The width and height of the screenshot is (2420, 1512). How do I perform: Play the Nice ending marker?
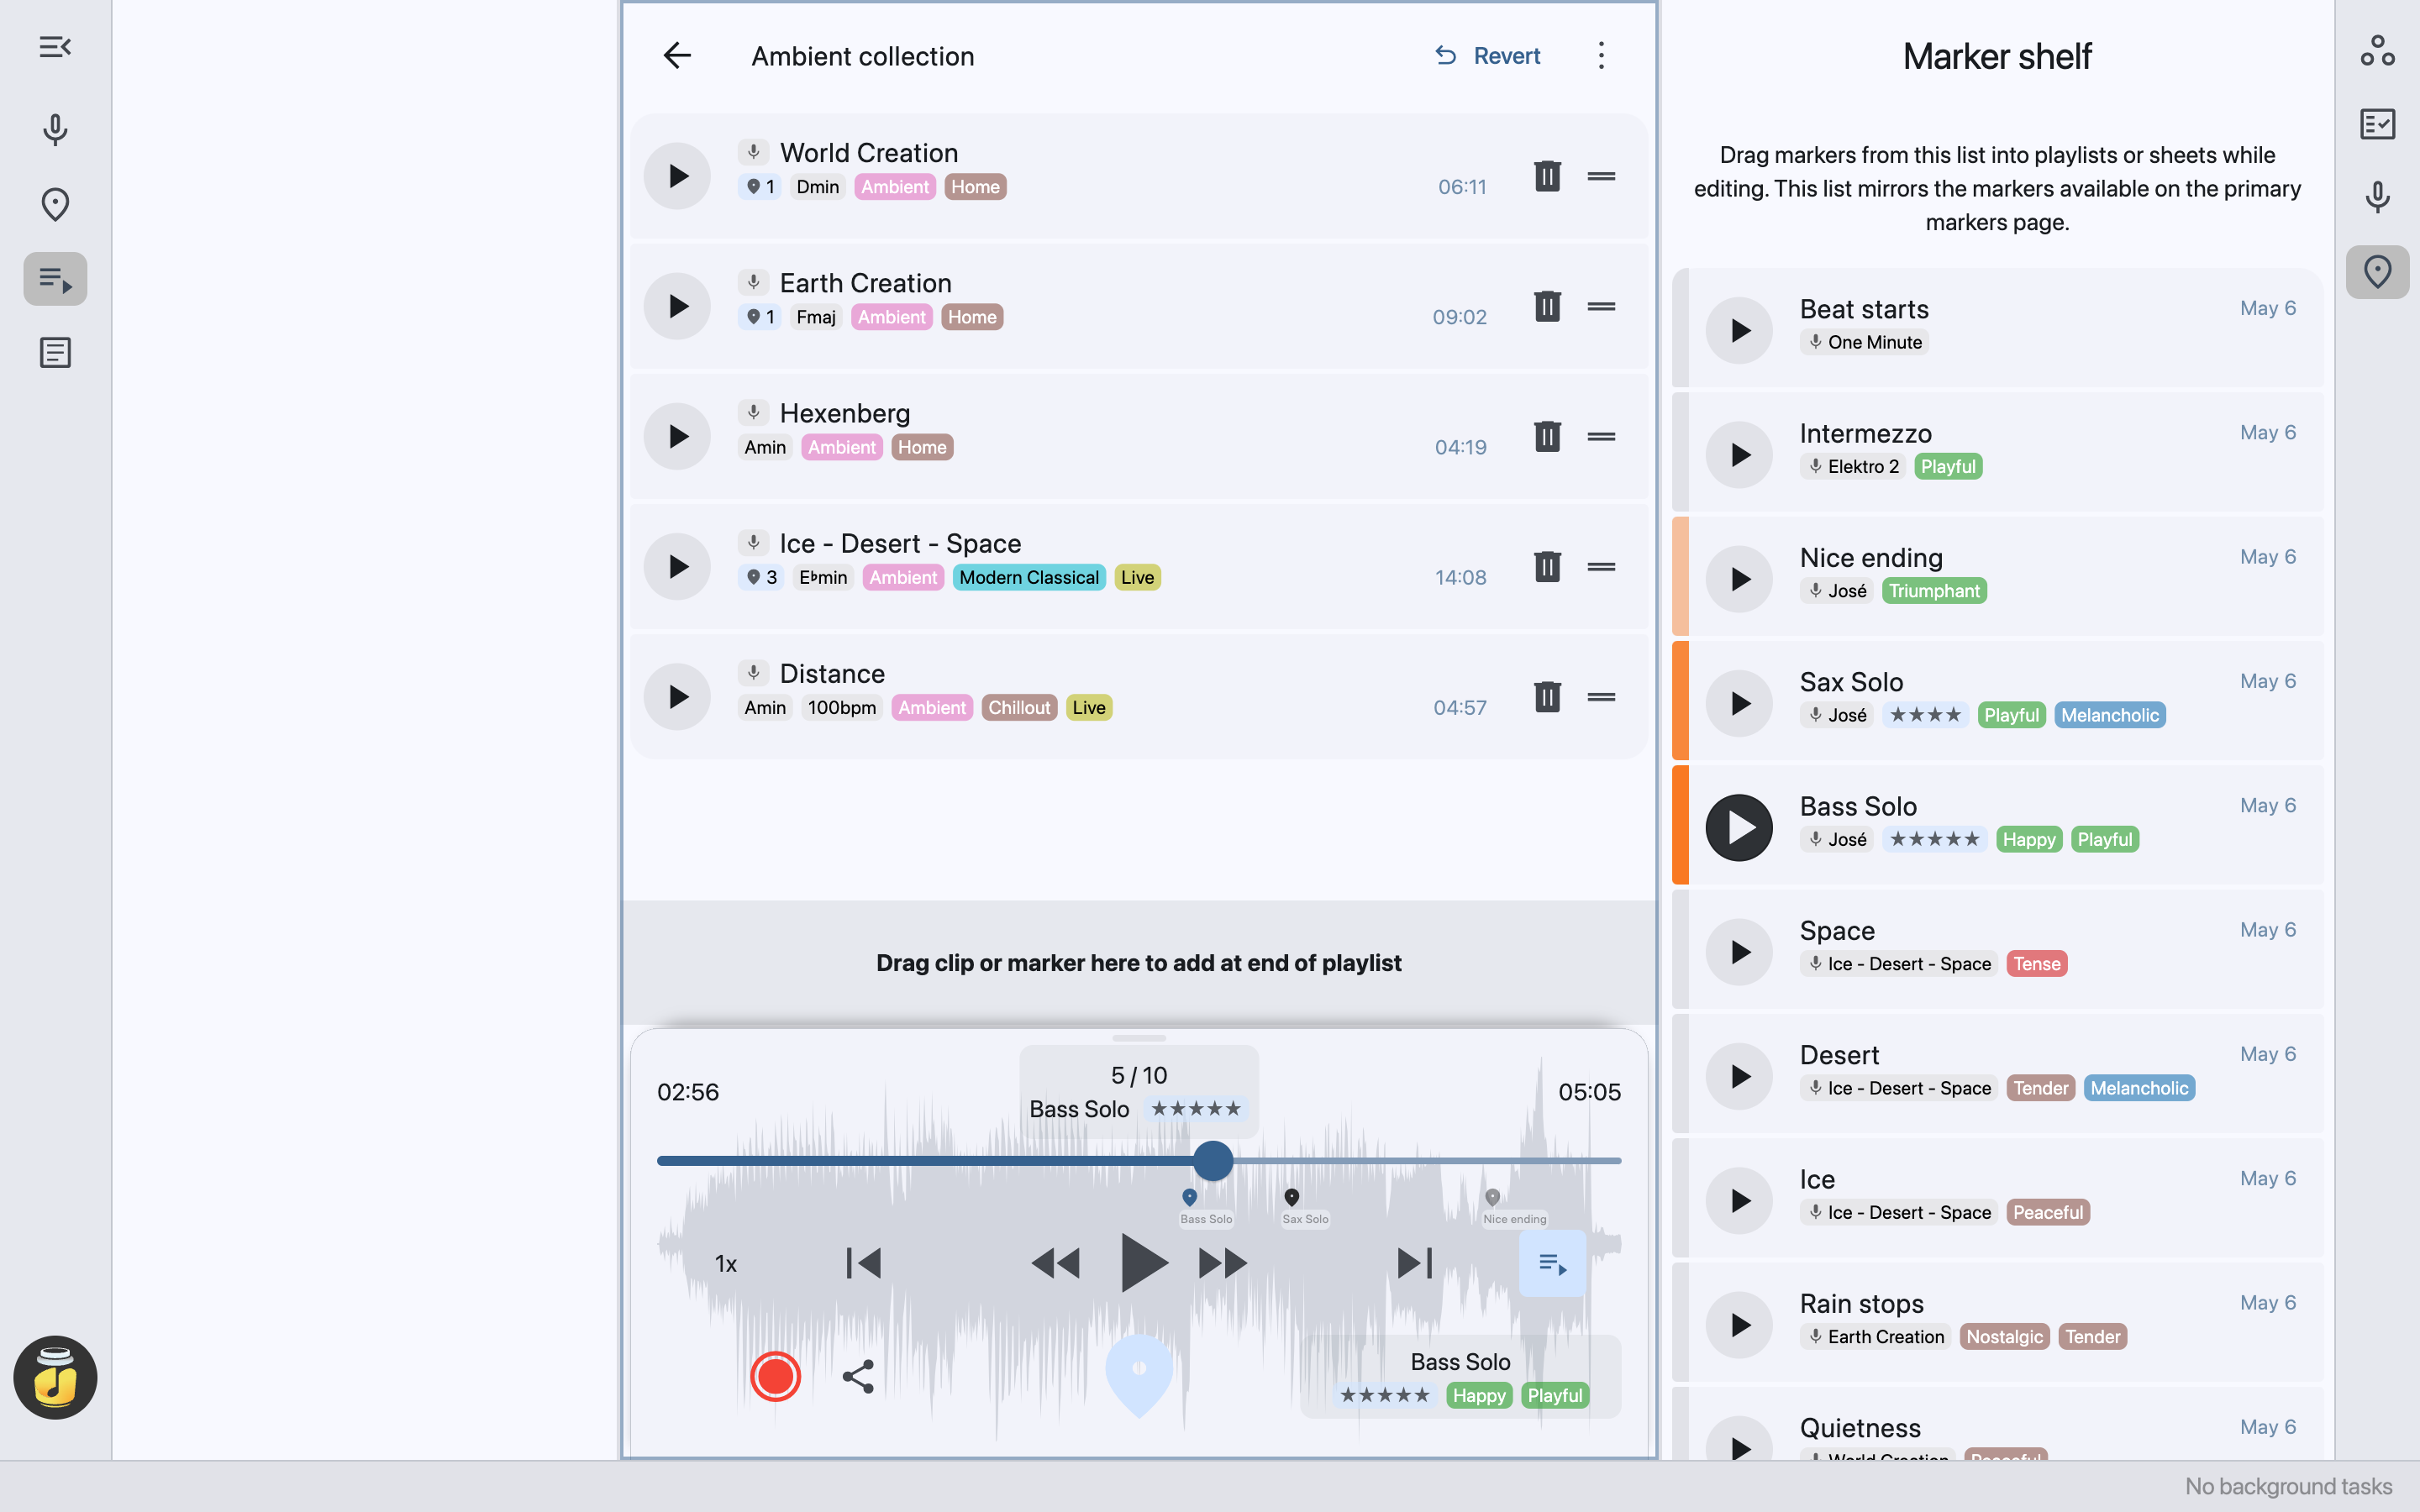(x=1739, y=579)
